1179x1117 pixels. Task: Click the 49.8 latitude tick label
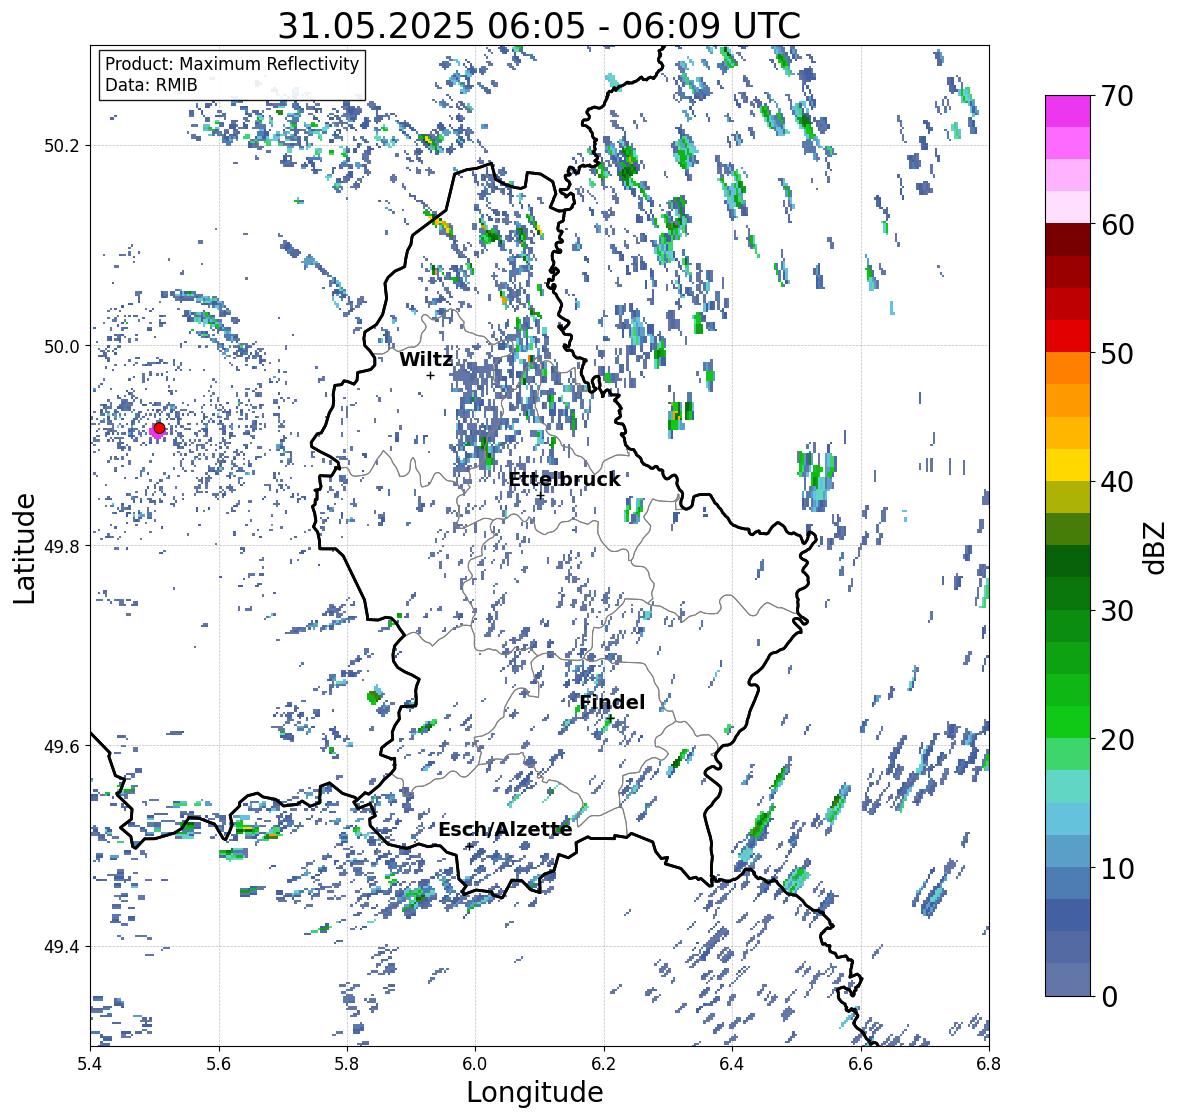[63, 546]
